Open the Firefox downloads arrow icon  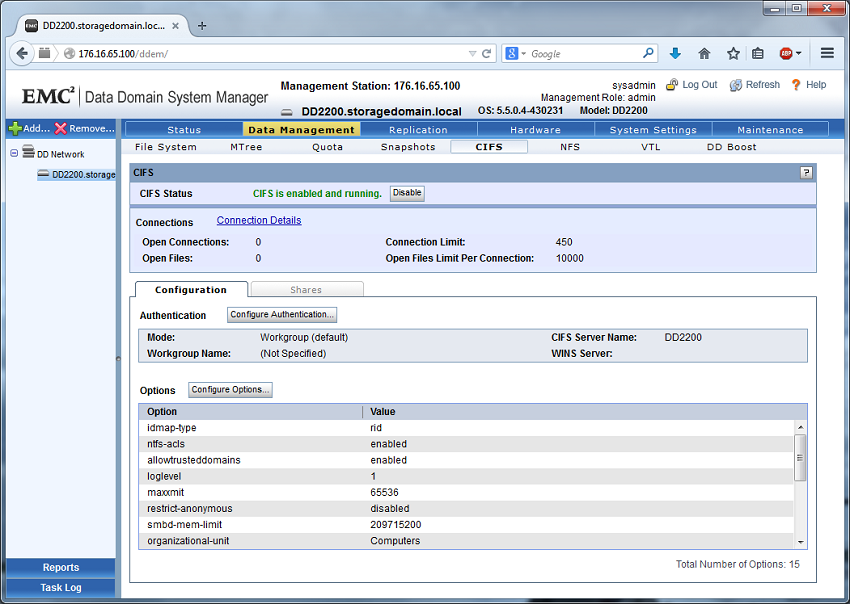[x=675, y=53]
